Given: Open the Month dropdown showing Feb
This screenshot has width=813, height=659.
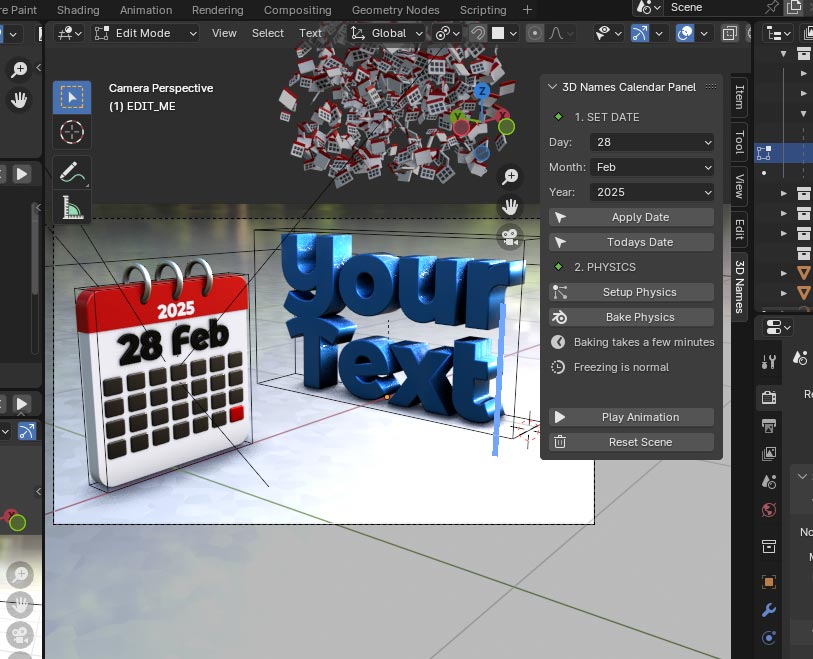Looking at the screenshot, I should pyautogui.click(x=652, y=167).
